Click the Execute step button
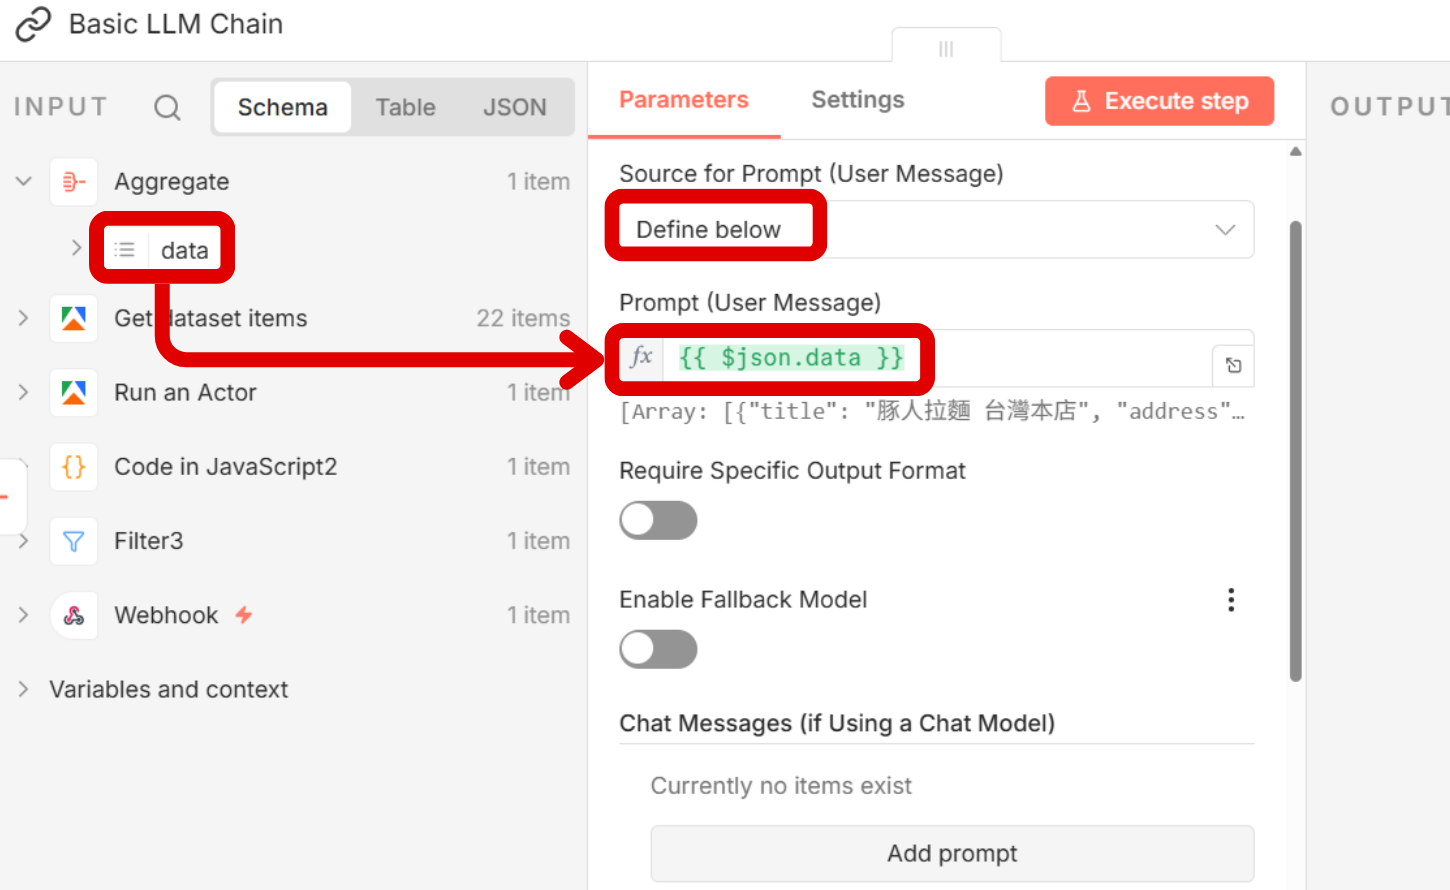Image resolution: width=1450 pixels, height=890 pixels. pos(1159,101)
